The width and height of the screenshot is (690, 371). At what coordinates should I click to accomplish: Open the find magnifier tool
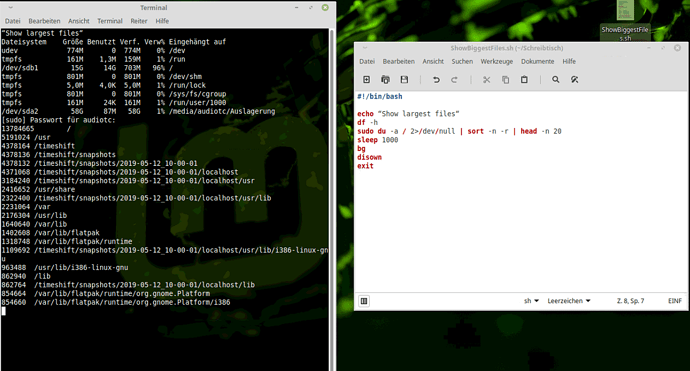[556, 80]
